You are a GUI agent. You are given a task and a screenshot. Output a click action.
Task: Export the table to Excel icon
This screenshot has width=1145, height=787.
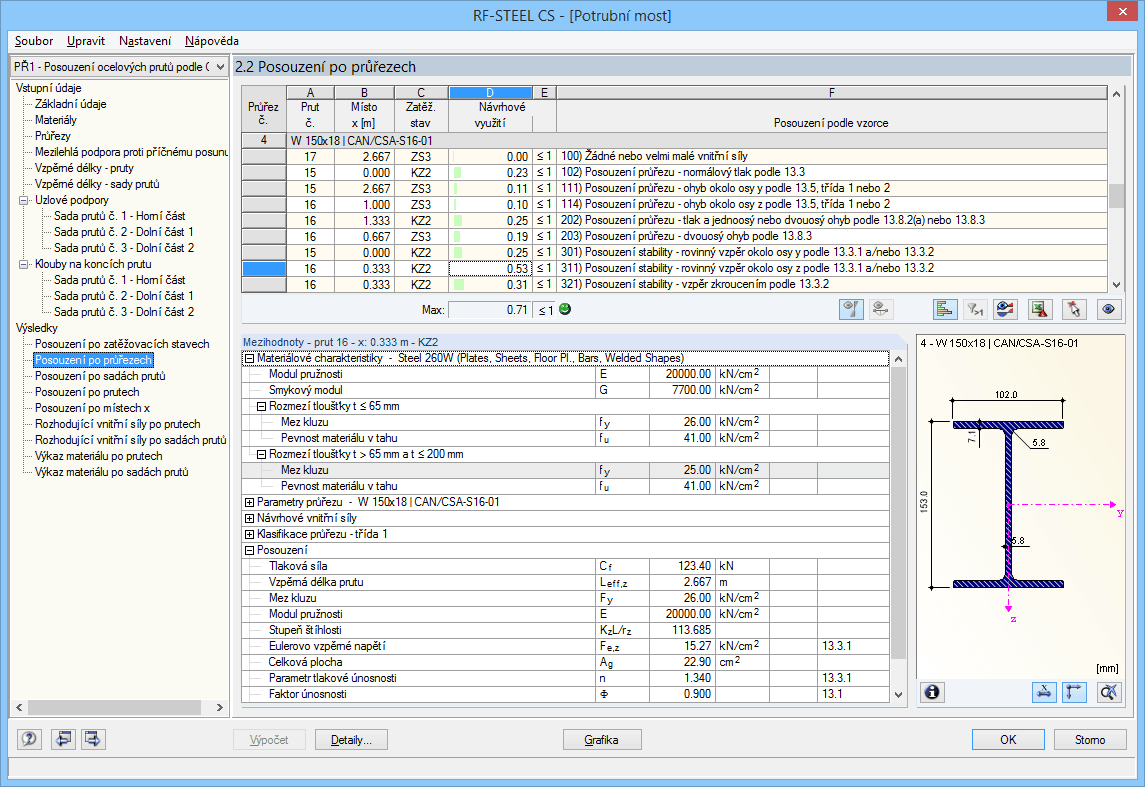tap(1040, 310)
